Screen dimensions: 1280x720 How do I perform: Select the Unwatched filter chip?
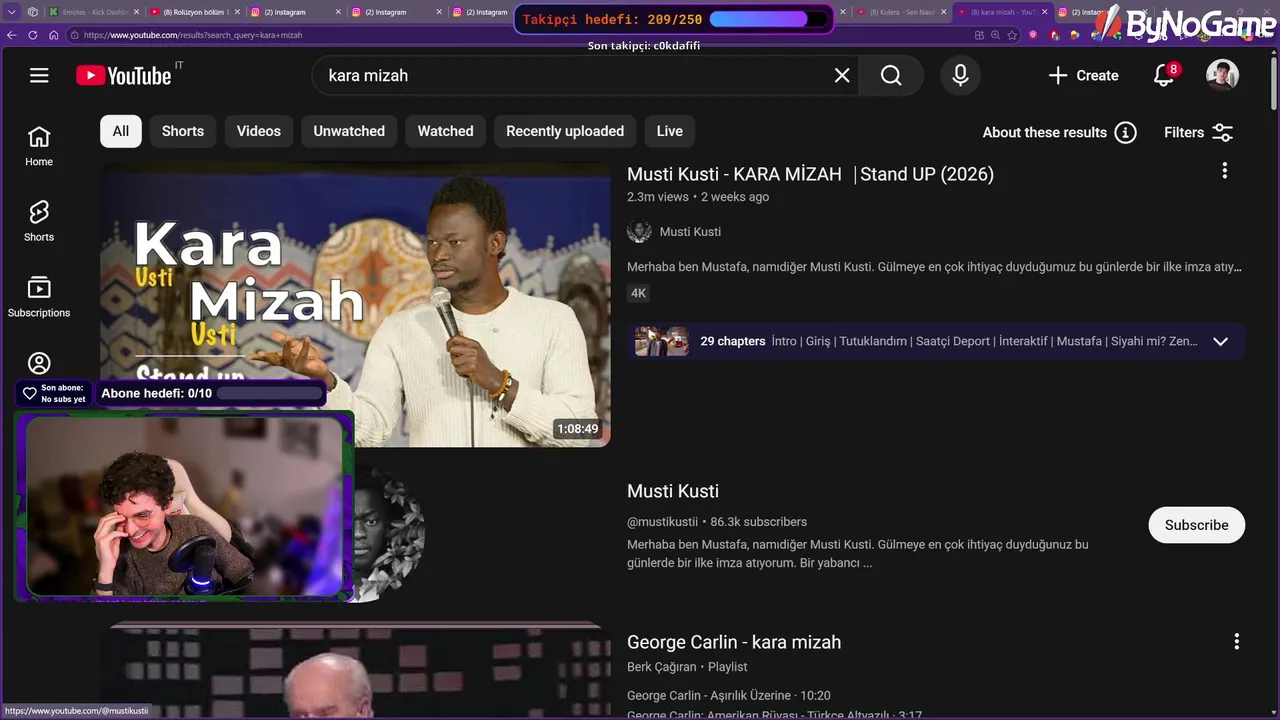[x=349, y=131]
